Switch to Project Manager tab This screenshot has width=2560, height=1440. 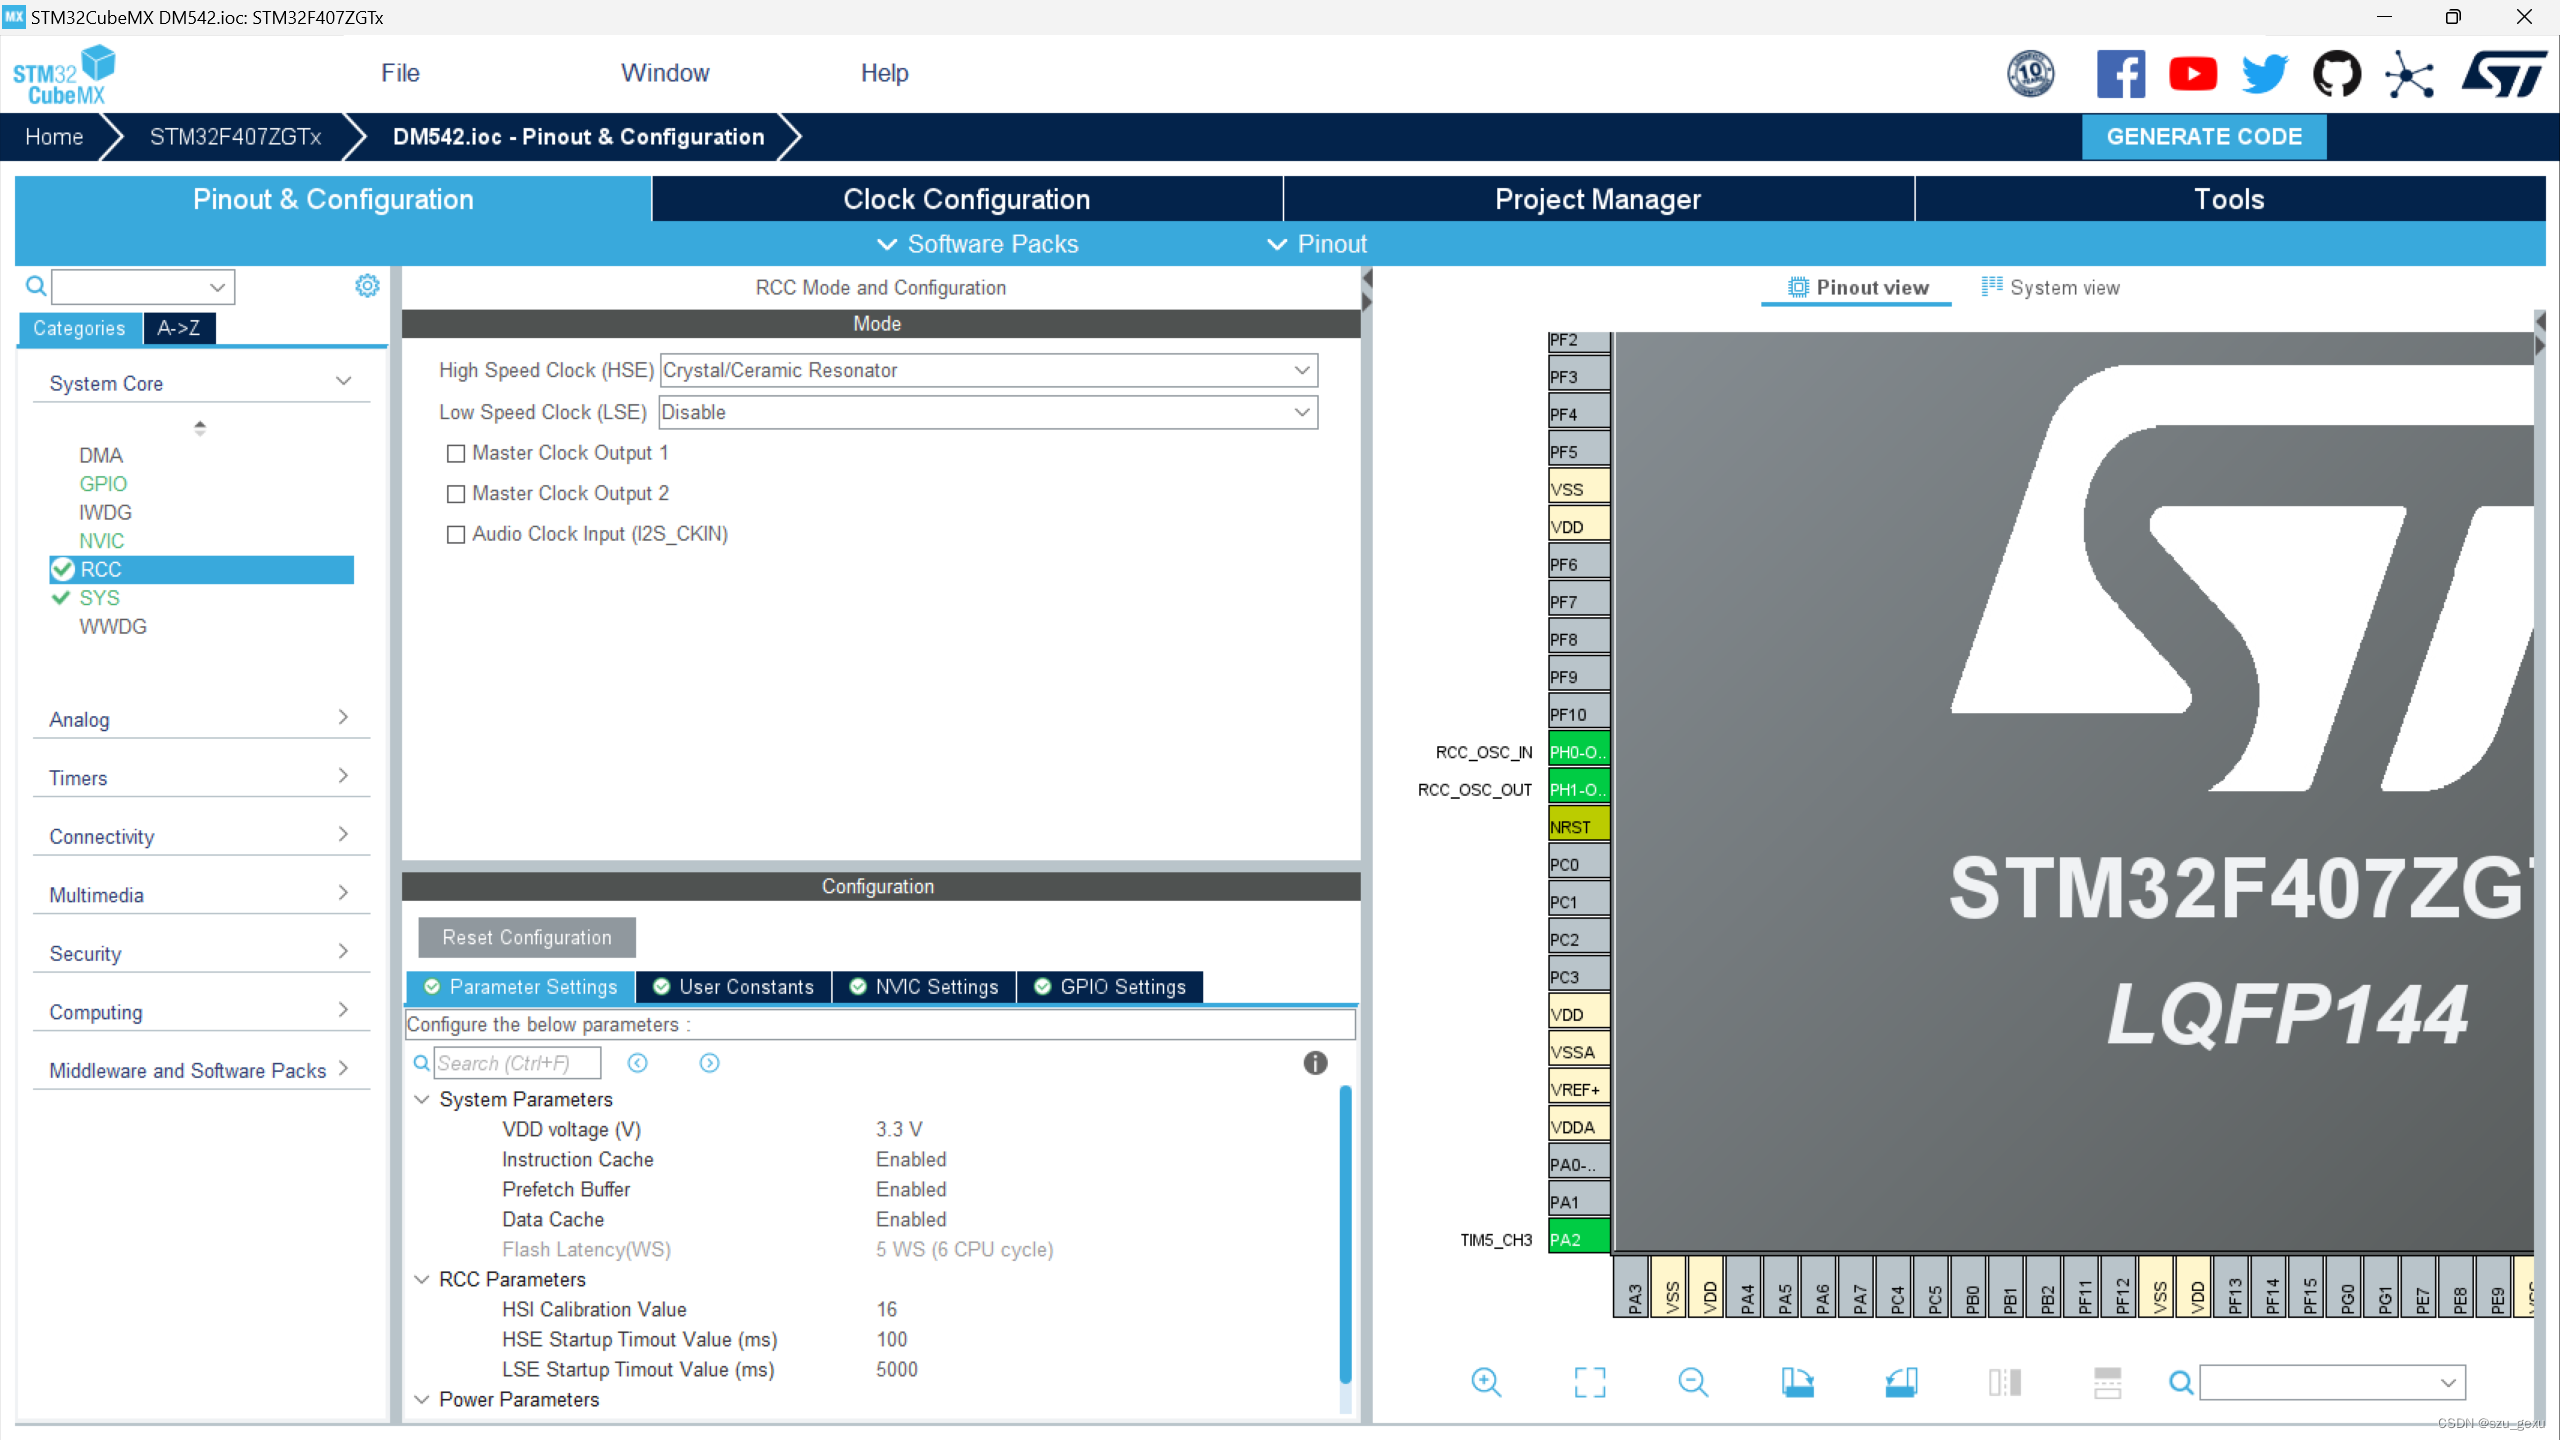pos(1598,199)
